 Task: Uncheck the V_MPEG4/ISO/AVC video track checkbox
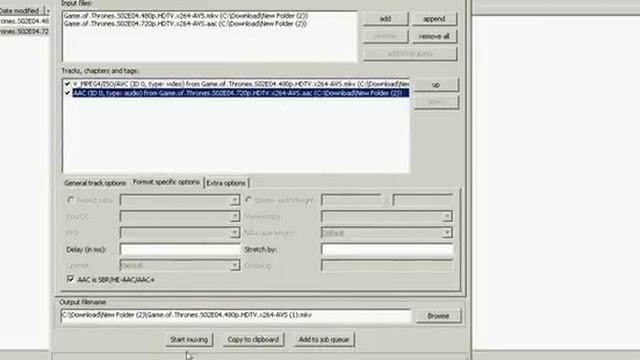(x=67, y=84)
